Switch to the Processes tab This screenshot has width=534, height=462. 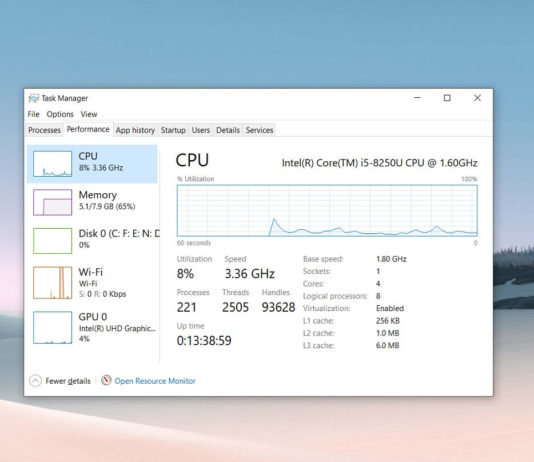44,130
